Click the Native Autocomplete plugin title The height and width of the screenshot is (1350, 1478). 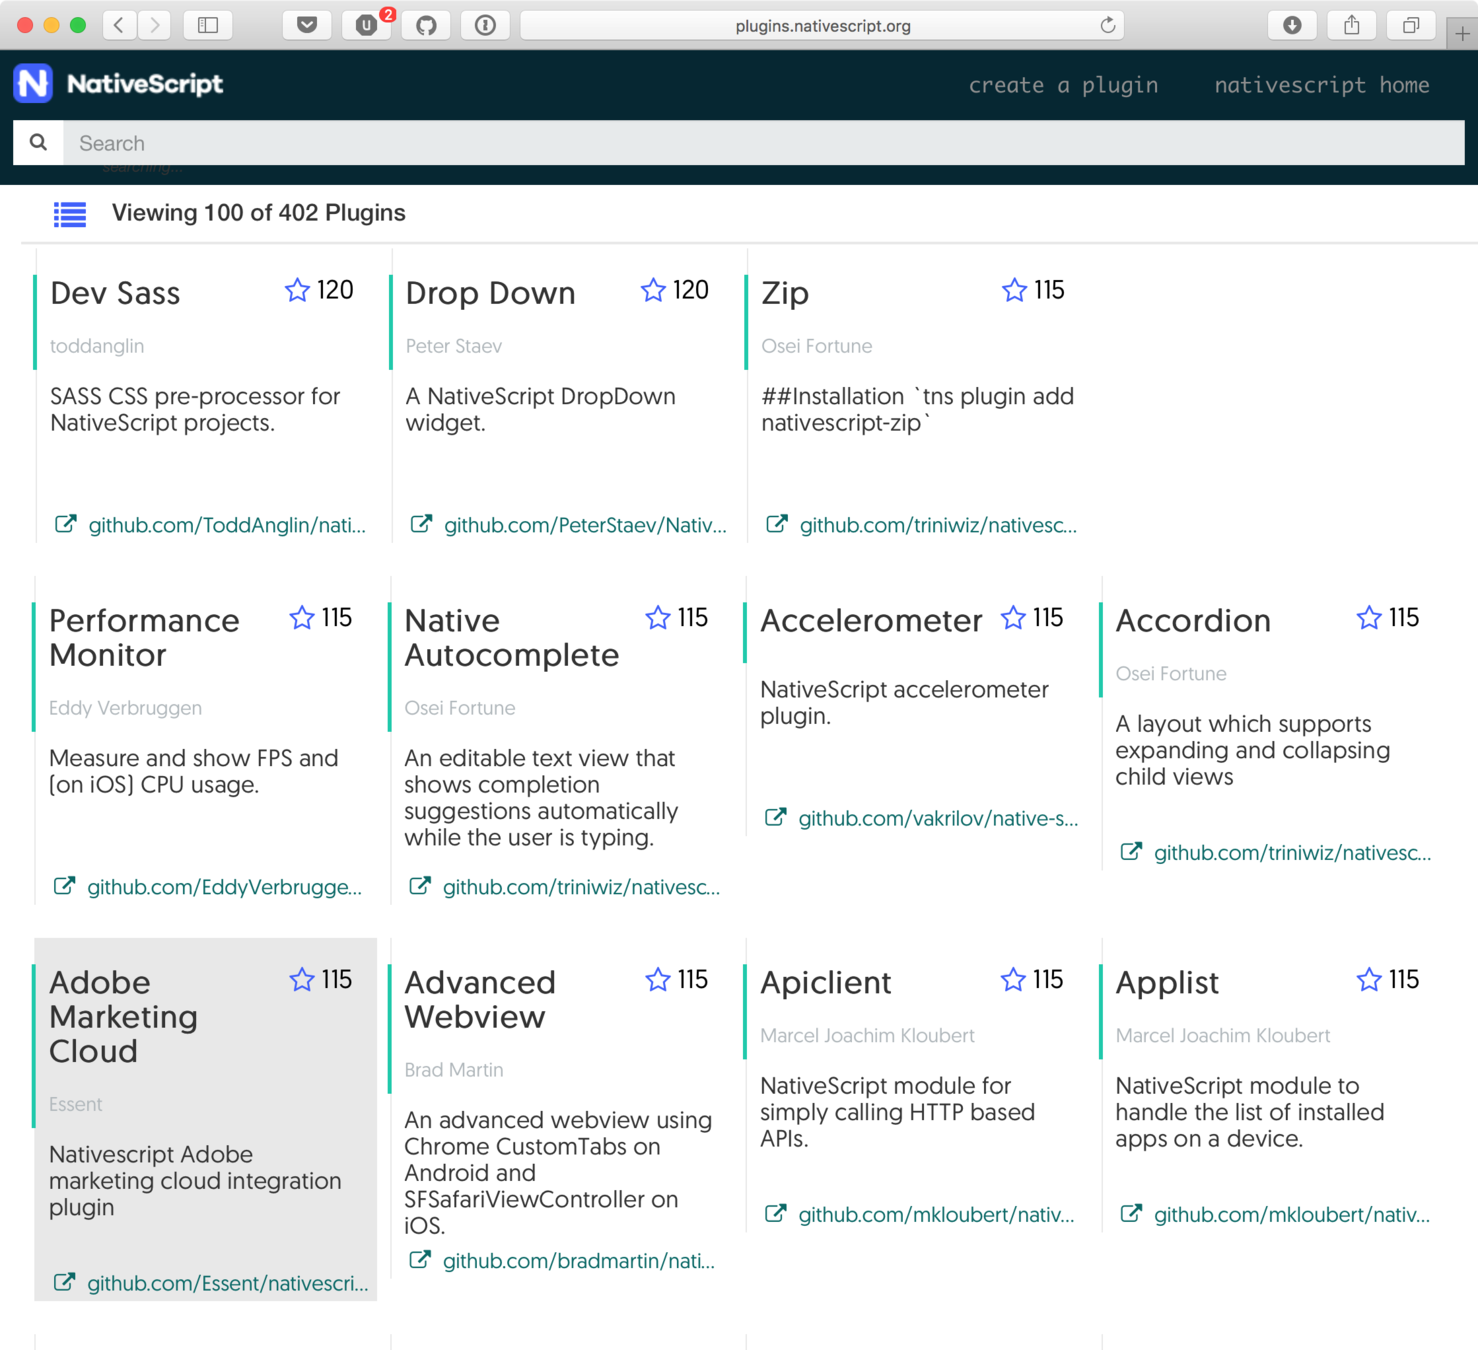[x=511, y=638]
